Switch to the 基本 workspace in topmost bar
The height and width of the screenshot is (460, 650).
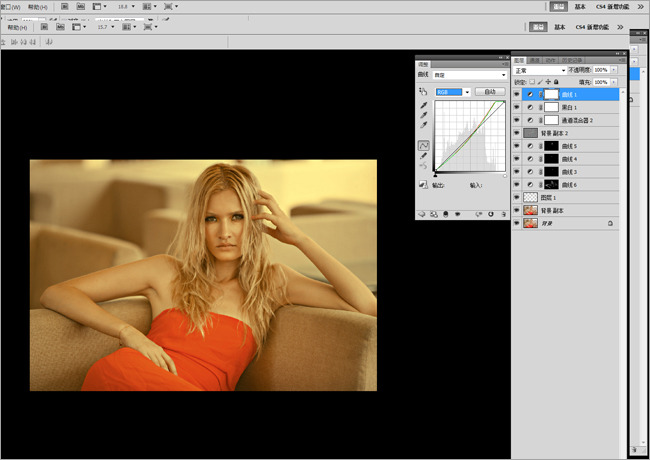tap(580, 7)
